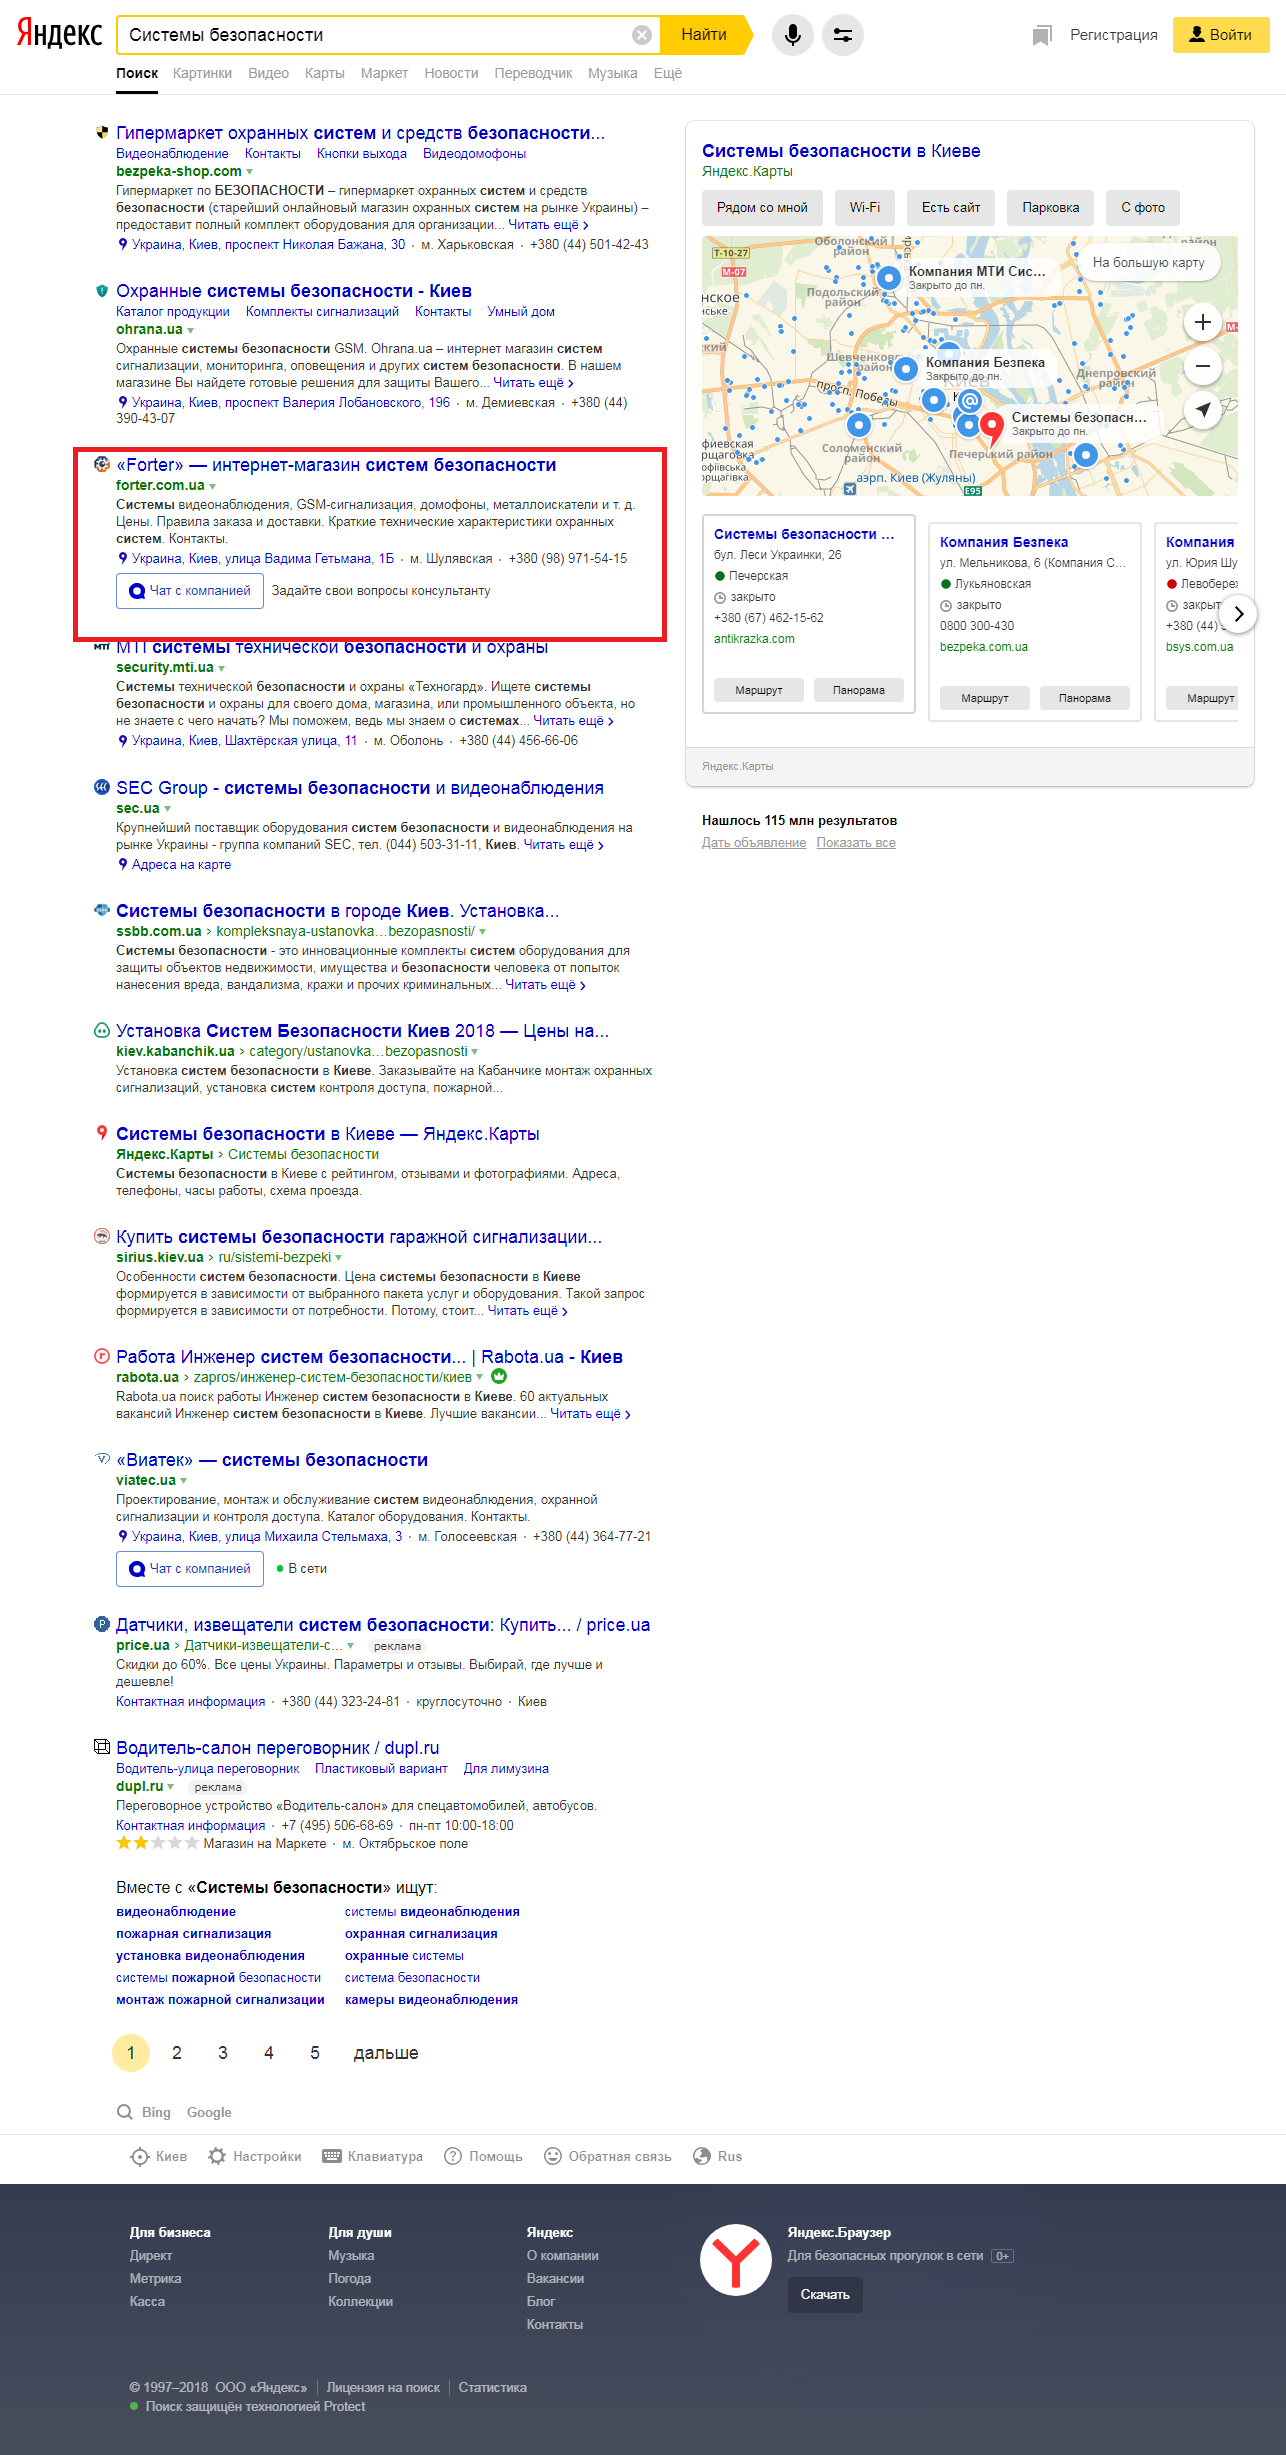
Task: Zoom out on the Kiev map
Action: (x=1203, y=366)
